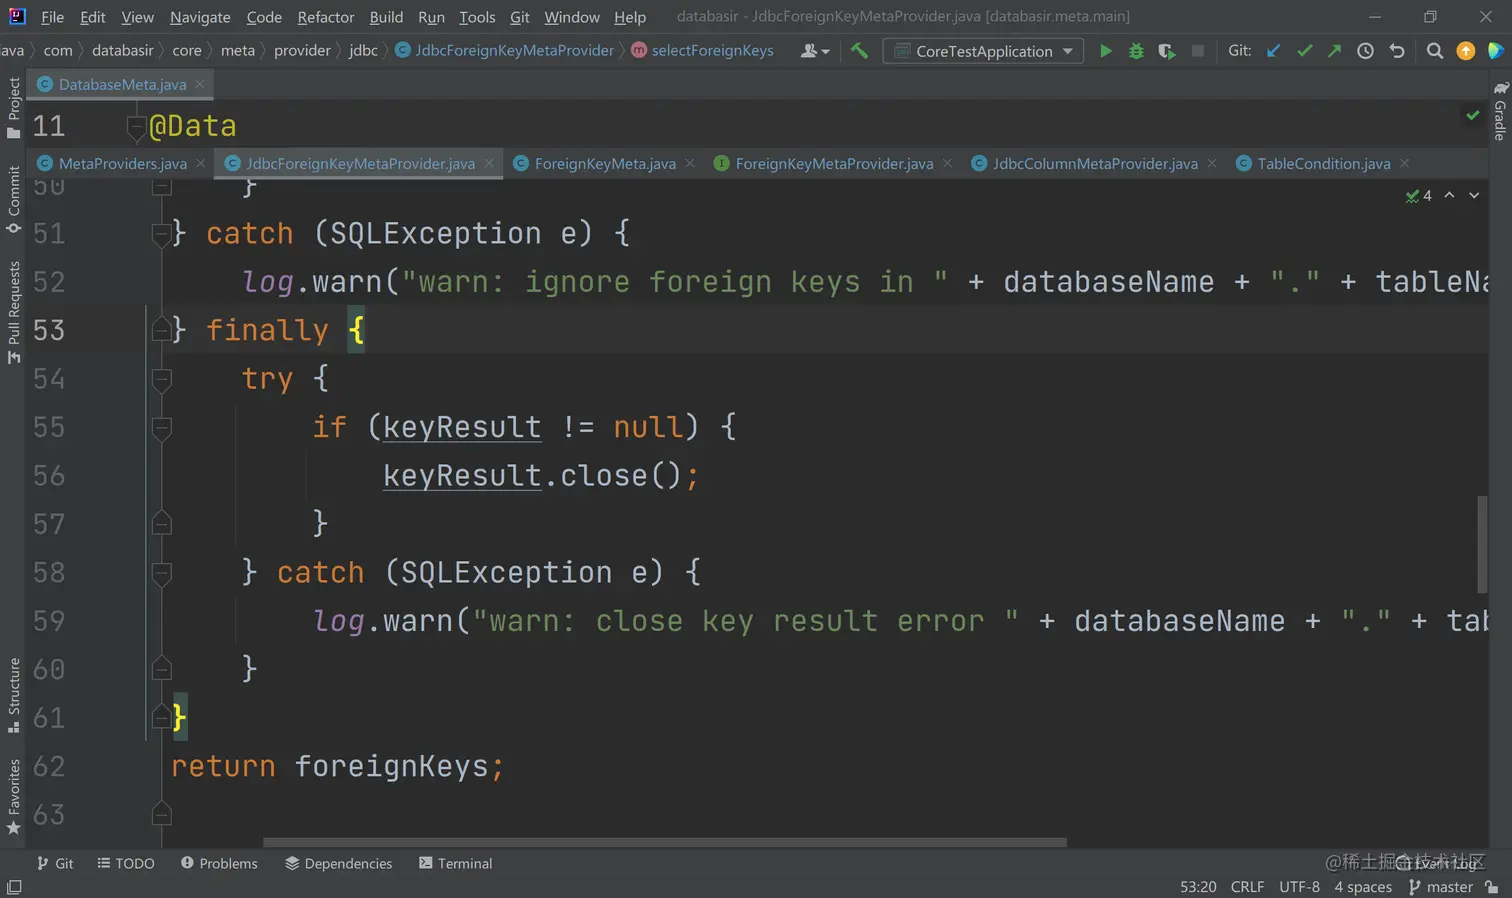Open the TODO tool window
This screenshot has width=1512, height=898.
pos(126,863)
